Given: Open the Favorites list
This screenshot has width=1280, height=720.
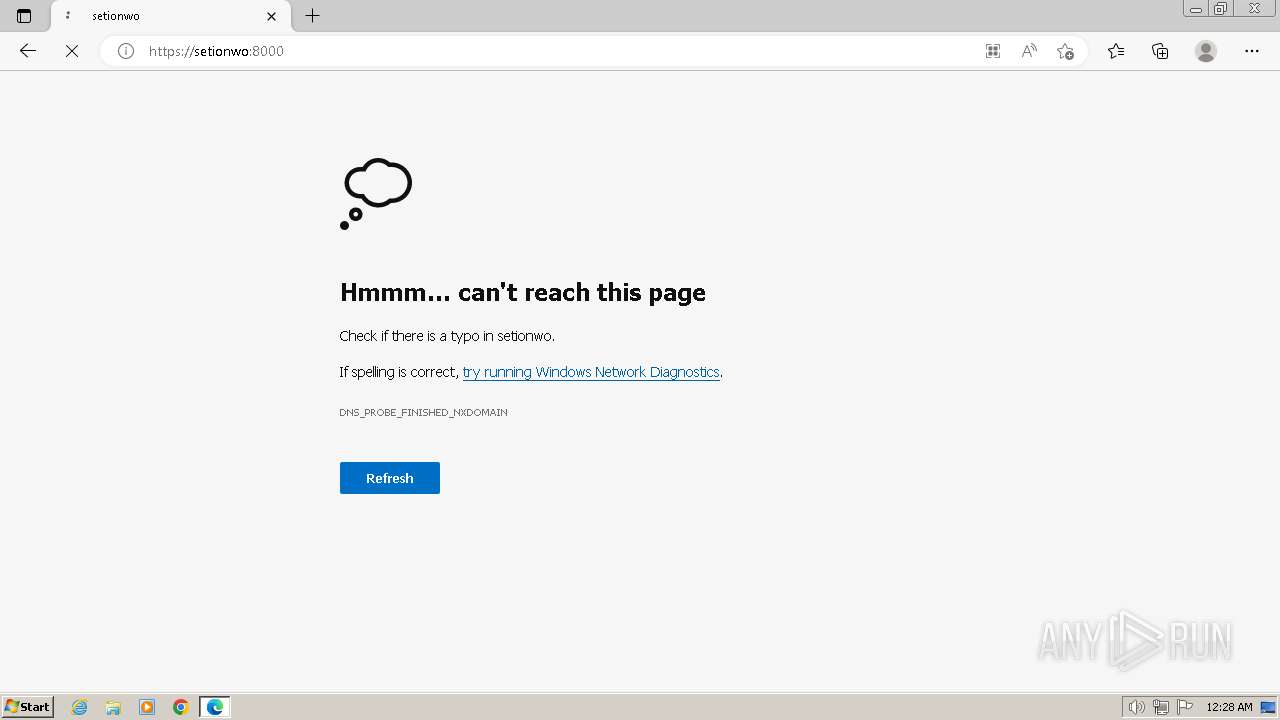Looking at the screenshot, I should pos(1116,51).
